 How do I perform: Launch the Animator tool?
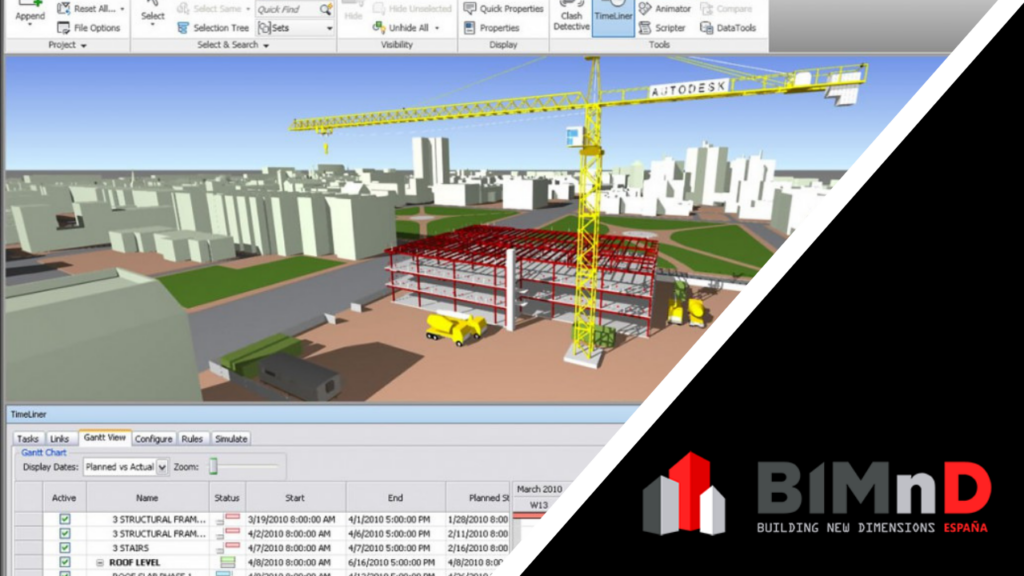[664, 9]
